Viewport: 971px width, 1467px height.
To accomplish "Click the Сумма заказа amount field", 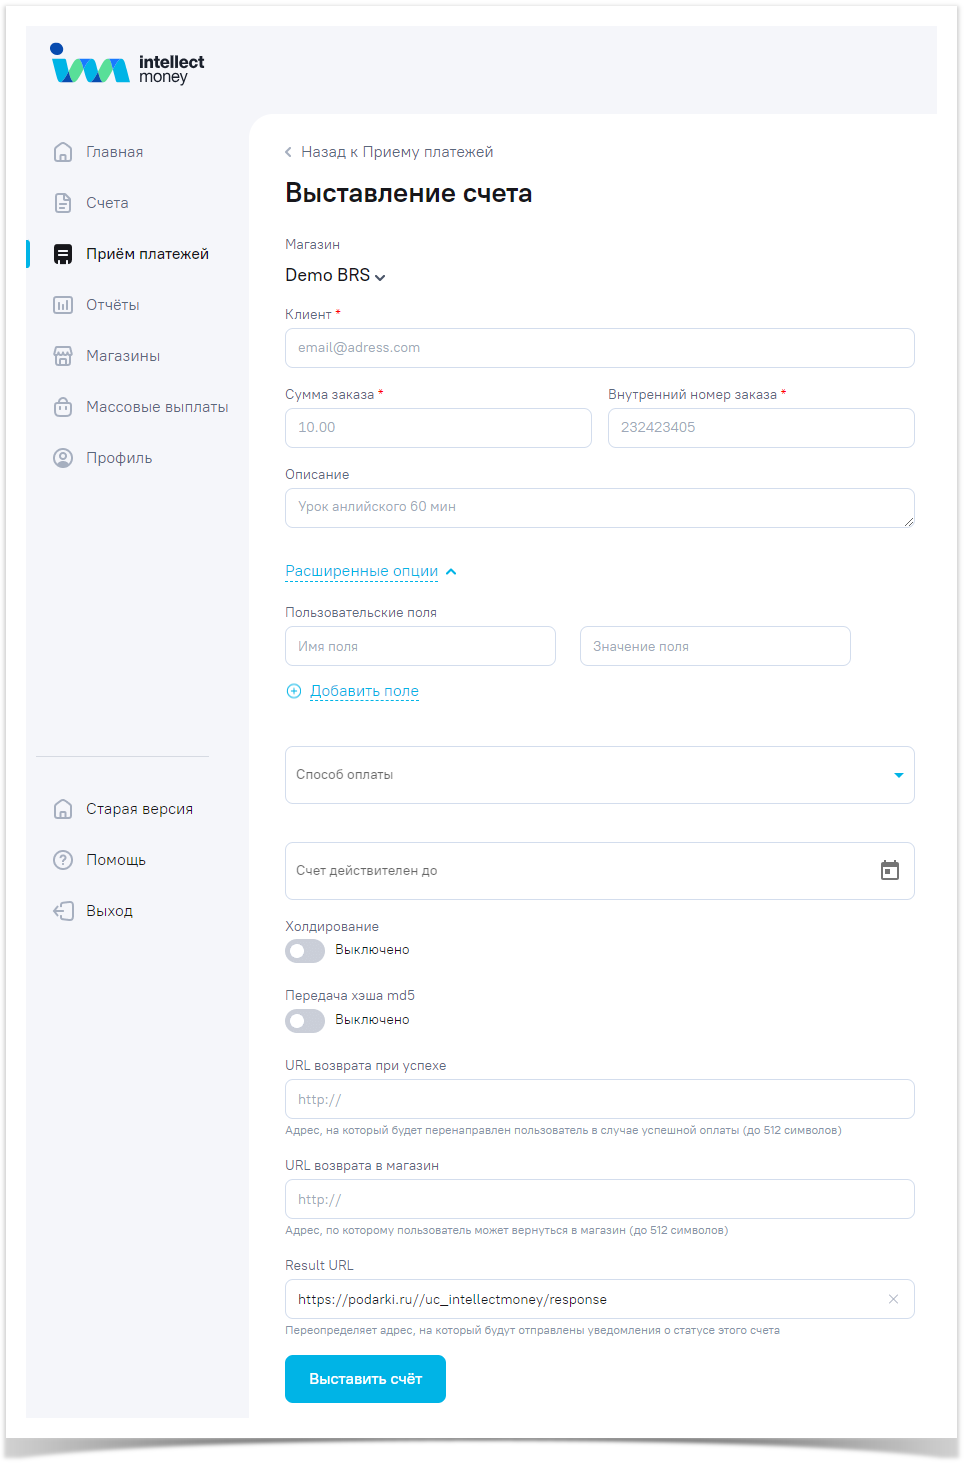I will (x=438, y=428).
